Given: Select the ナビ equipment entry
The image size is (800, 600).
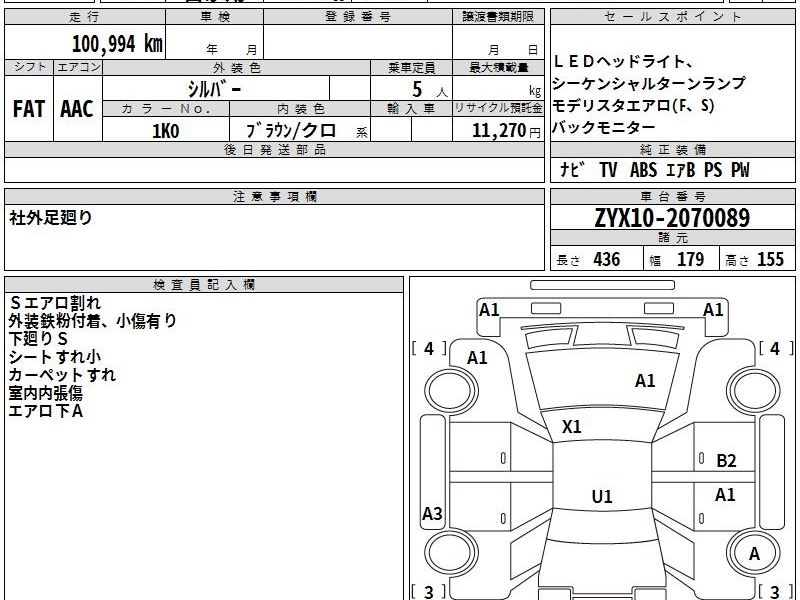Looking at the screenshot, I should [571, 170].
